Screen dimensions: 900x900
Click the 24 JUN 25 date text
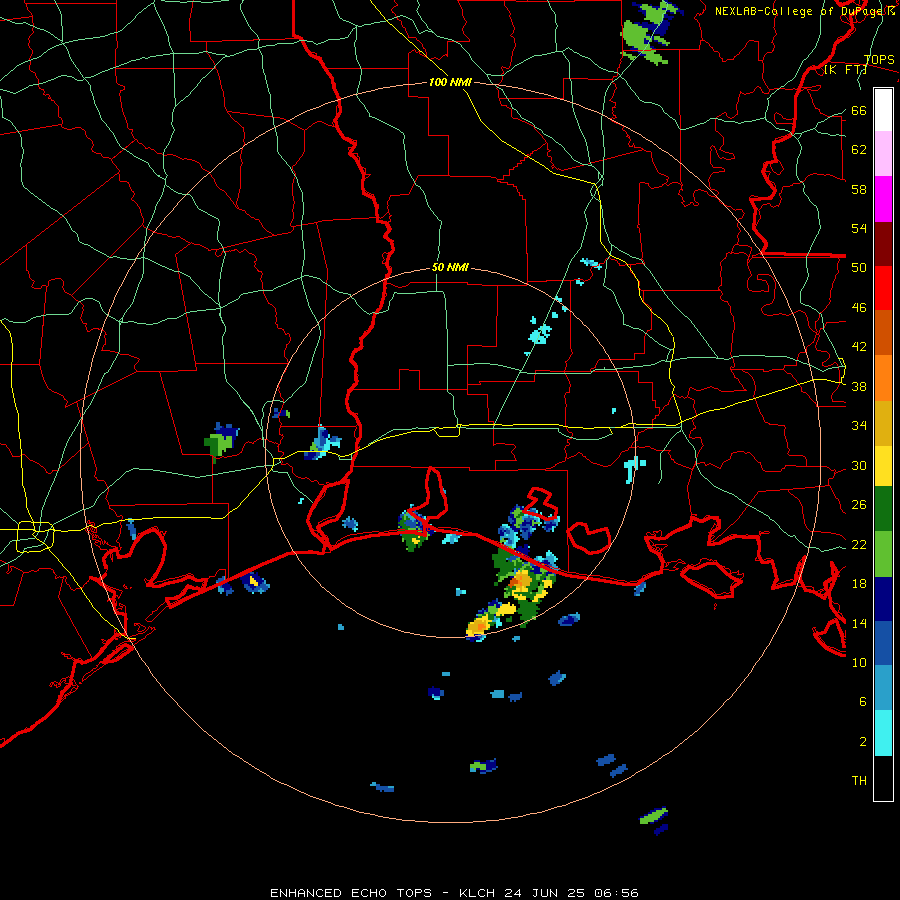[x=545, y=893]
